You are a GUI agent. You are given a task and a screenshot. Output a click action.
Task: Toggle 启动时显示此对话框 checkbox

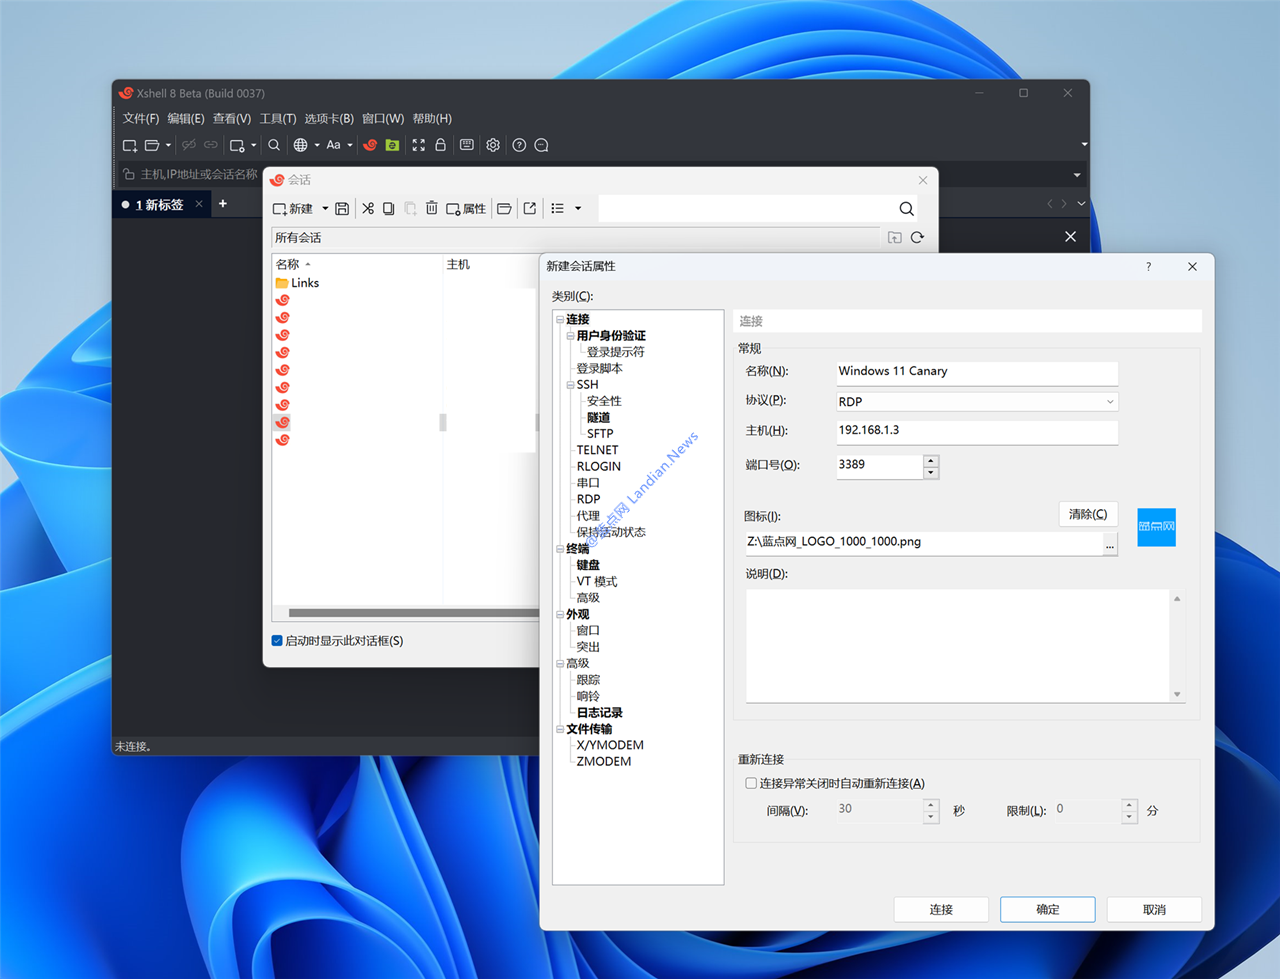point(277,641)
